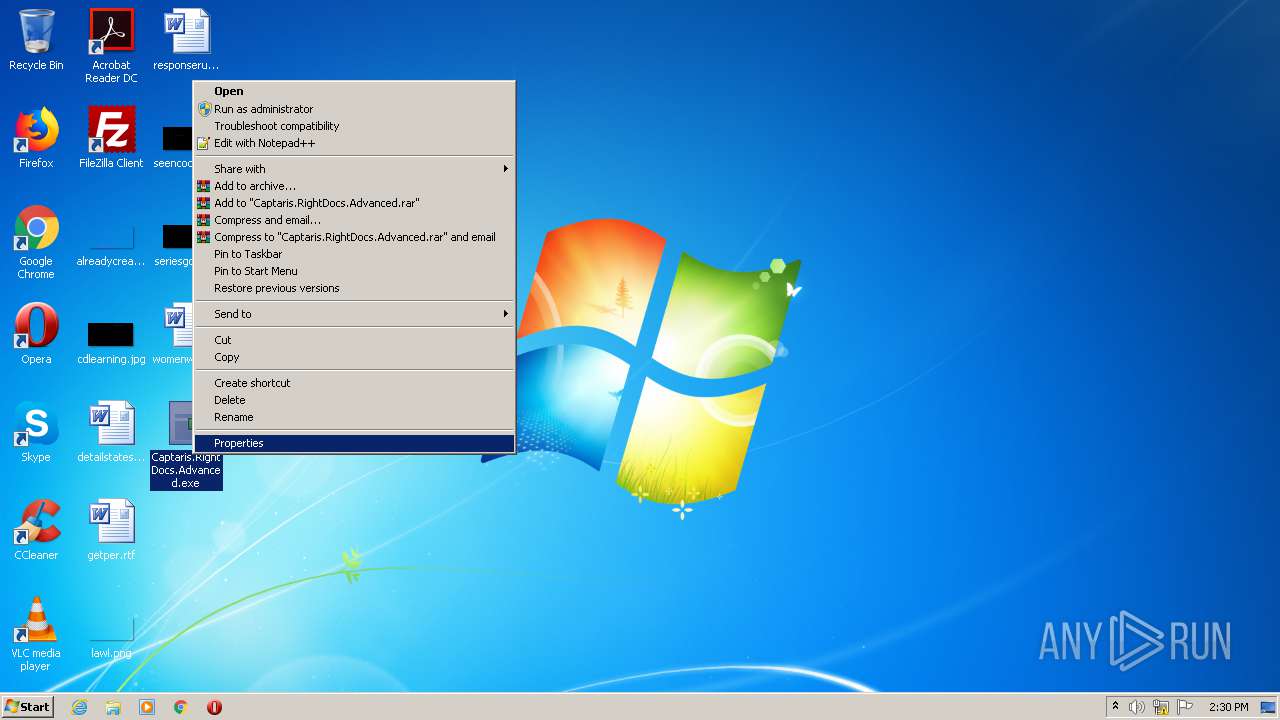Choose Run as administrator
This screenshot has width=1280, height=720.
click(354, 109)
